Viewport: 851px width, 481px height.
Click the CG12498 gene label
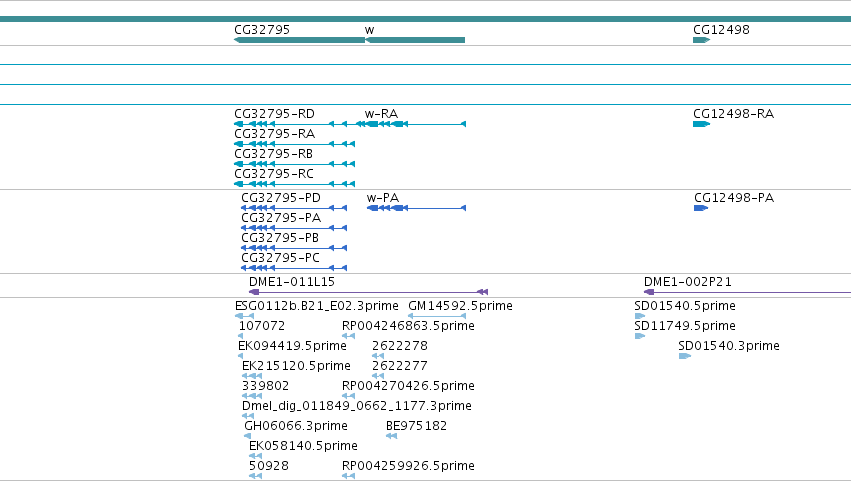click(721, 30)
